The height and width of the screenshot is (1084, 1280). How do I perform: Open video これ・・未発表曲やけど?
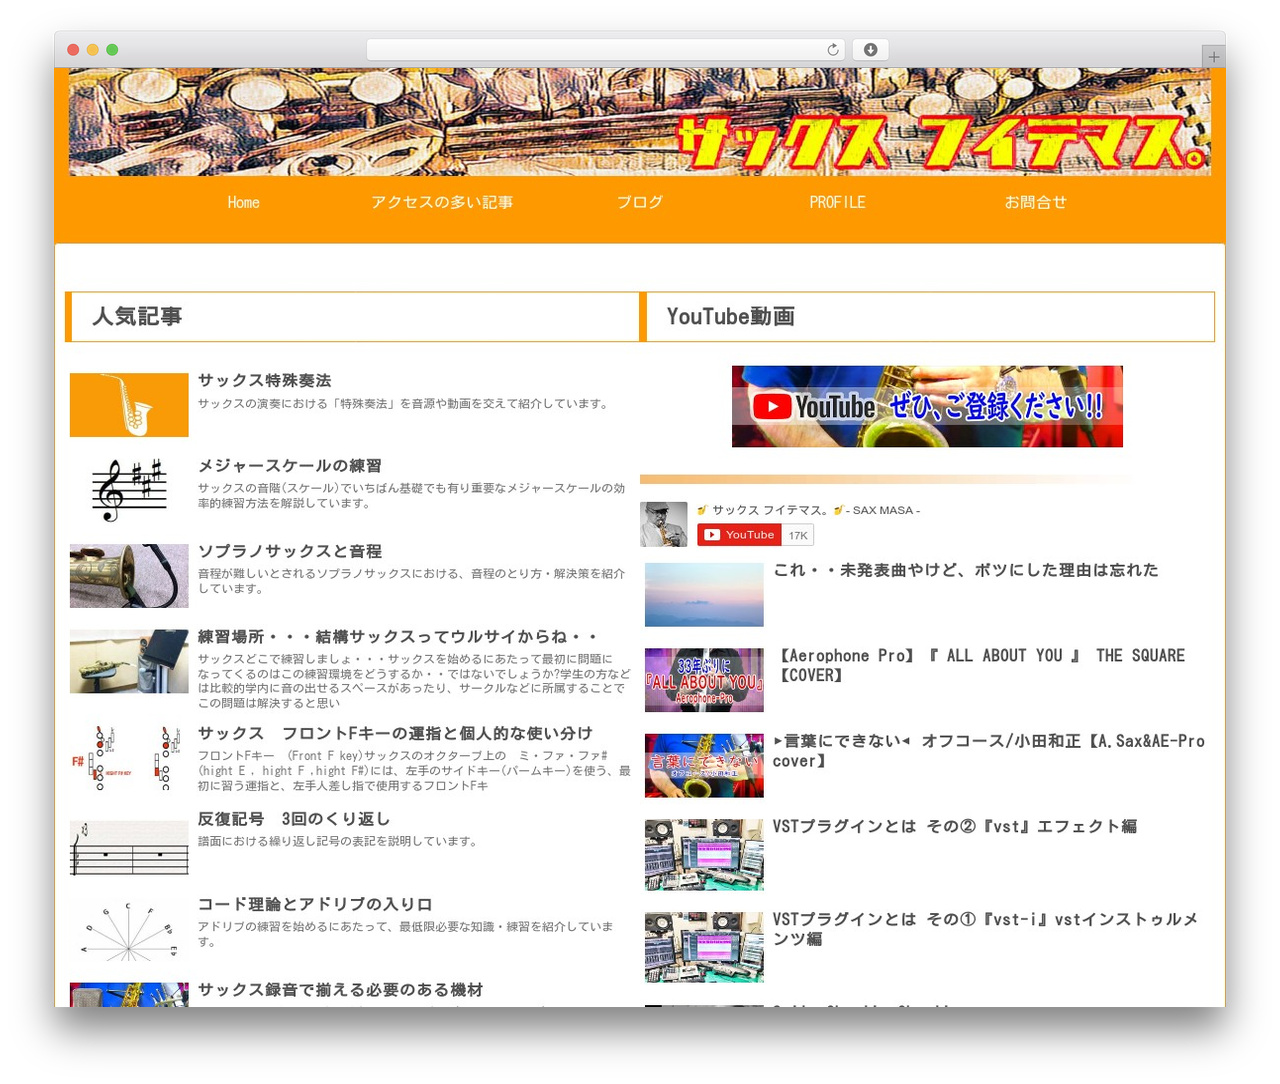click(966, 570)
